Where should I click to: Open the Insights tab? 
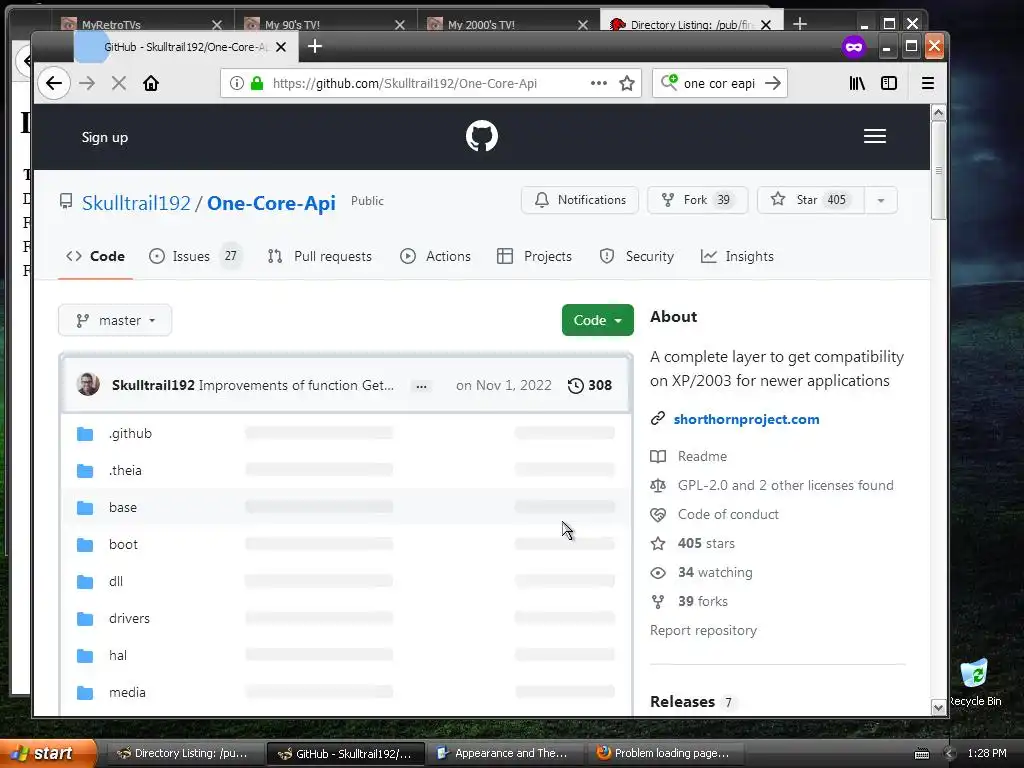point(737,257)
